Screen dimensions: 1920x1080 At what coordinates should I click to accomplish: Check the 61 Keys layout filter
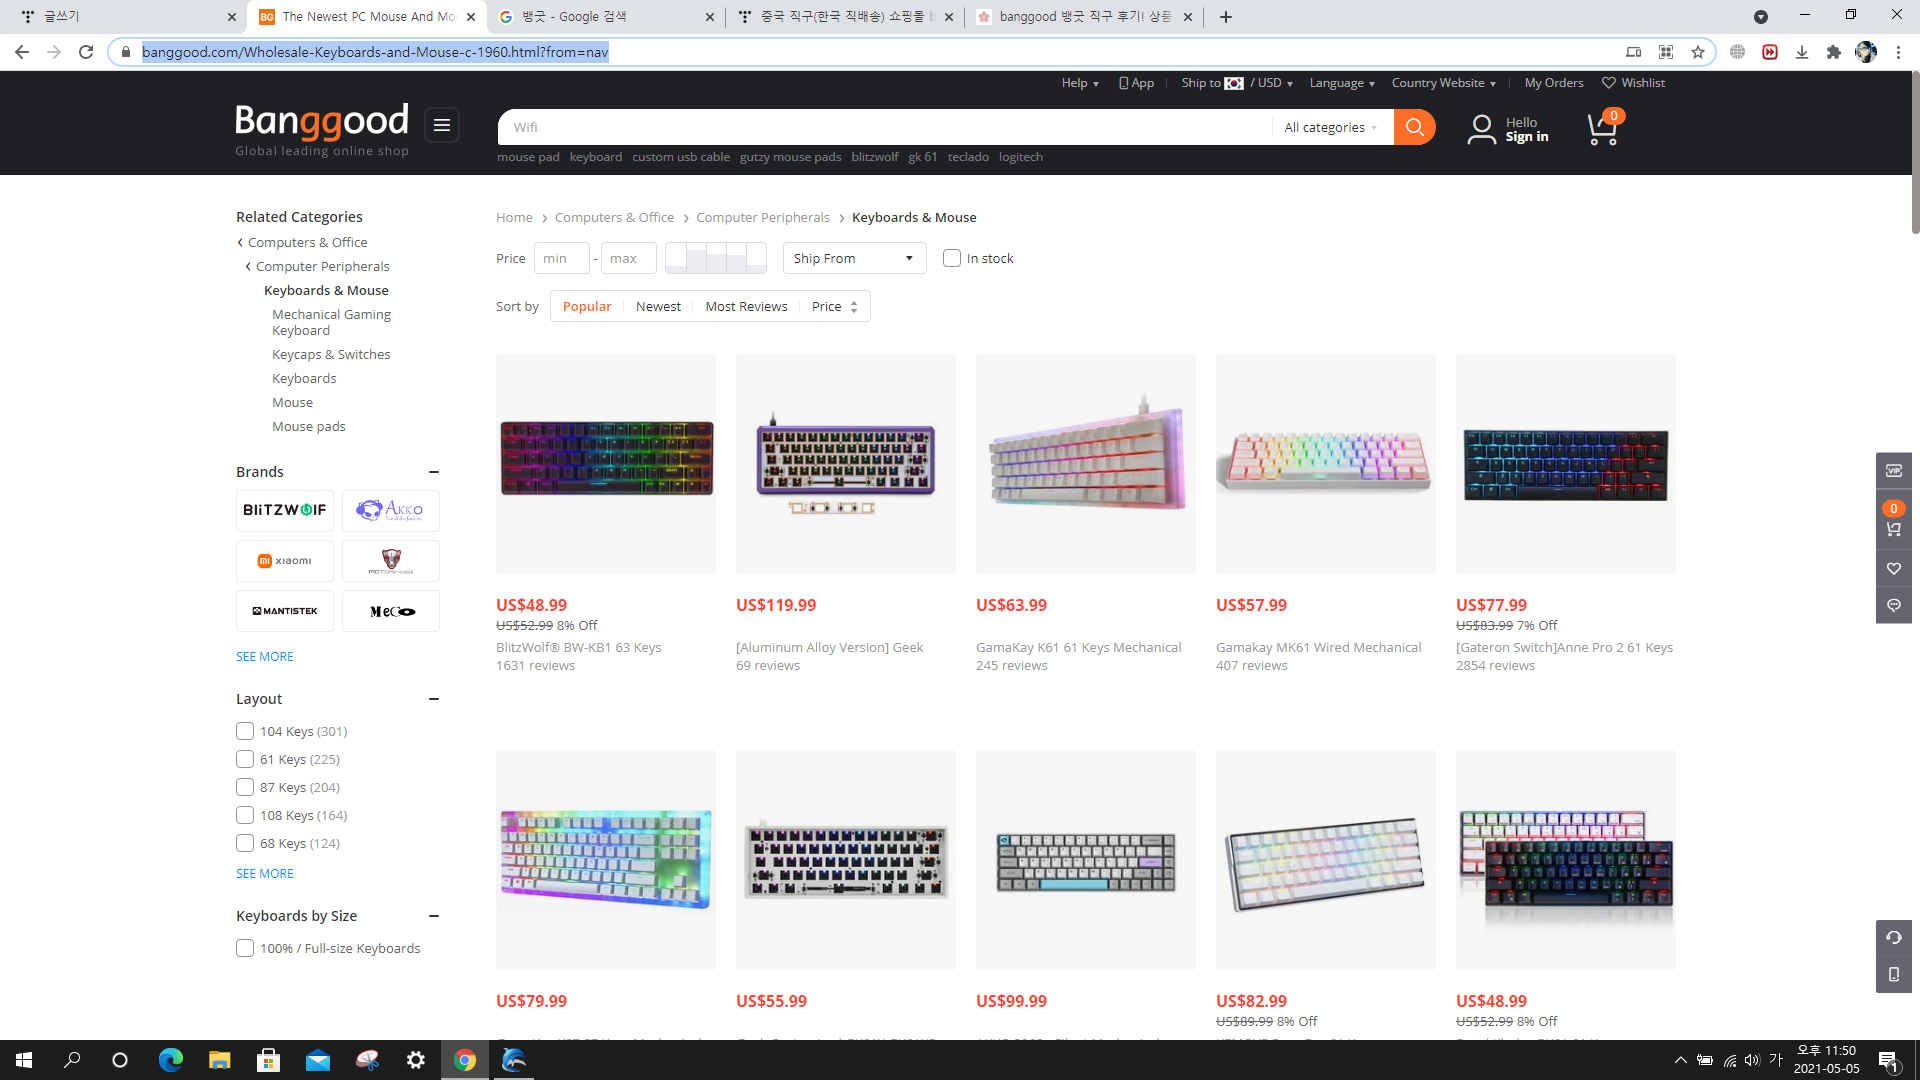tap(245, 759)
